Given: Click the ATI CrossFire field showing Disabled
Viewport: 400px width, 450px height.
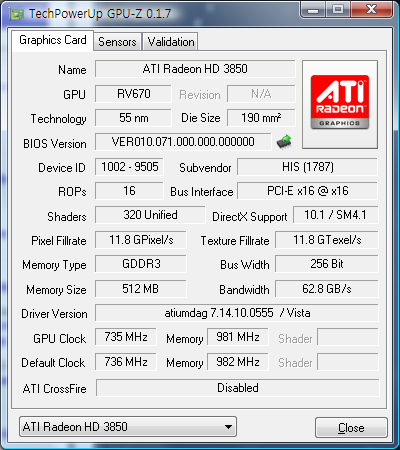Looking at the screenshot, I should pyautogui.click(x=238, y=388).
